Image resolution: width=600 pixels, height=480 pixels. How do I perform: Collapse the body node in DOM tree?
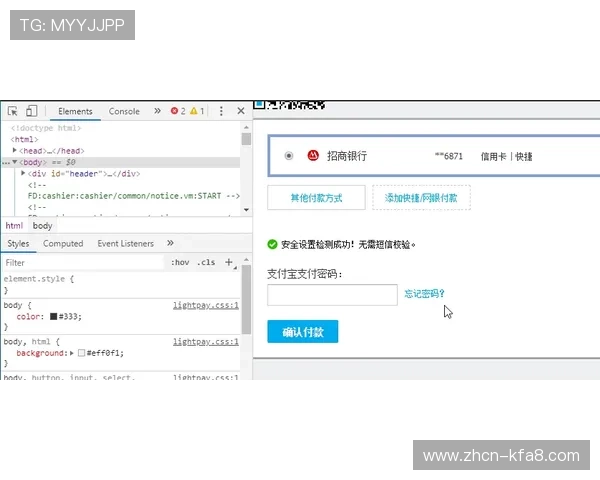pos(15,162)
